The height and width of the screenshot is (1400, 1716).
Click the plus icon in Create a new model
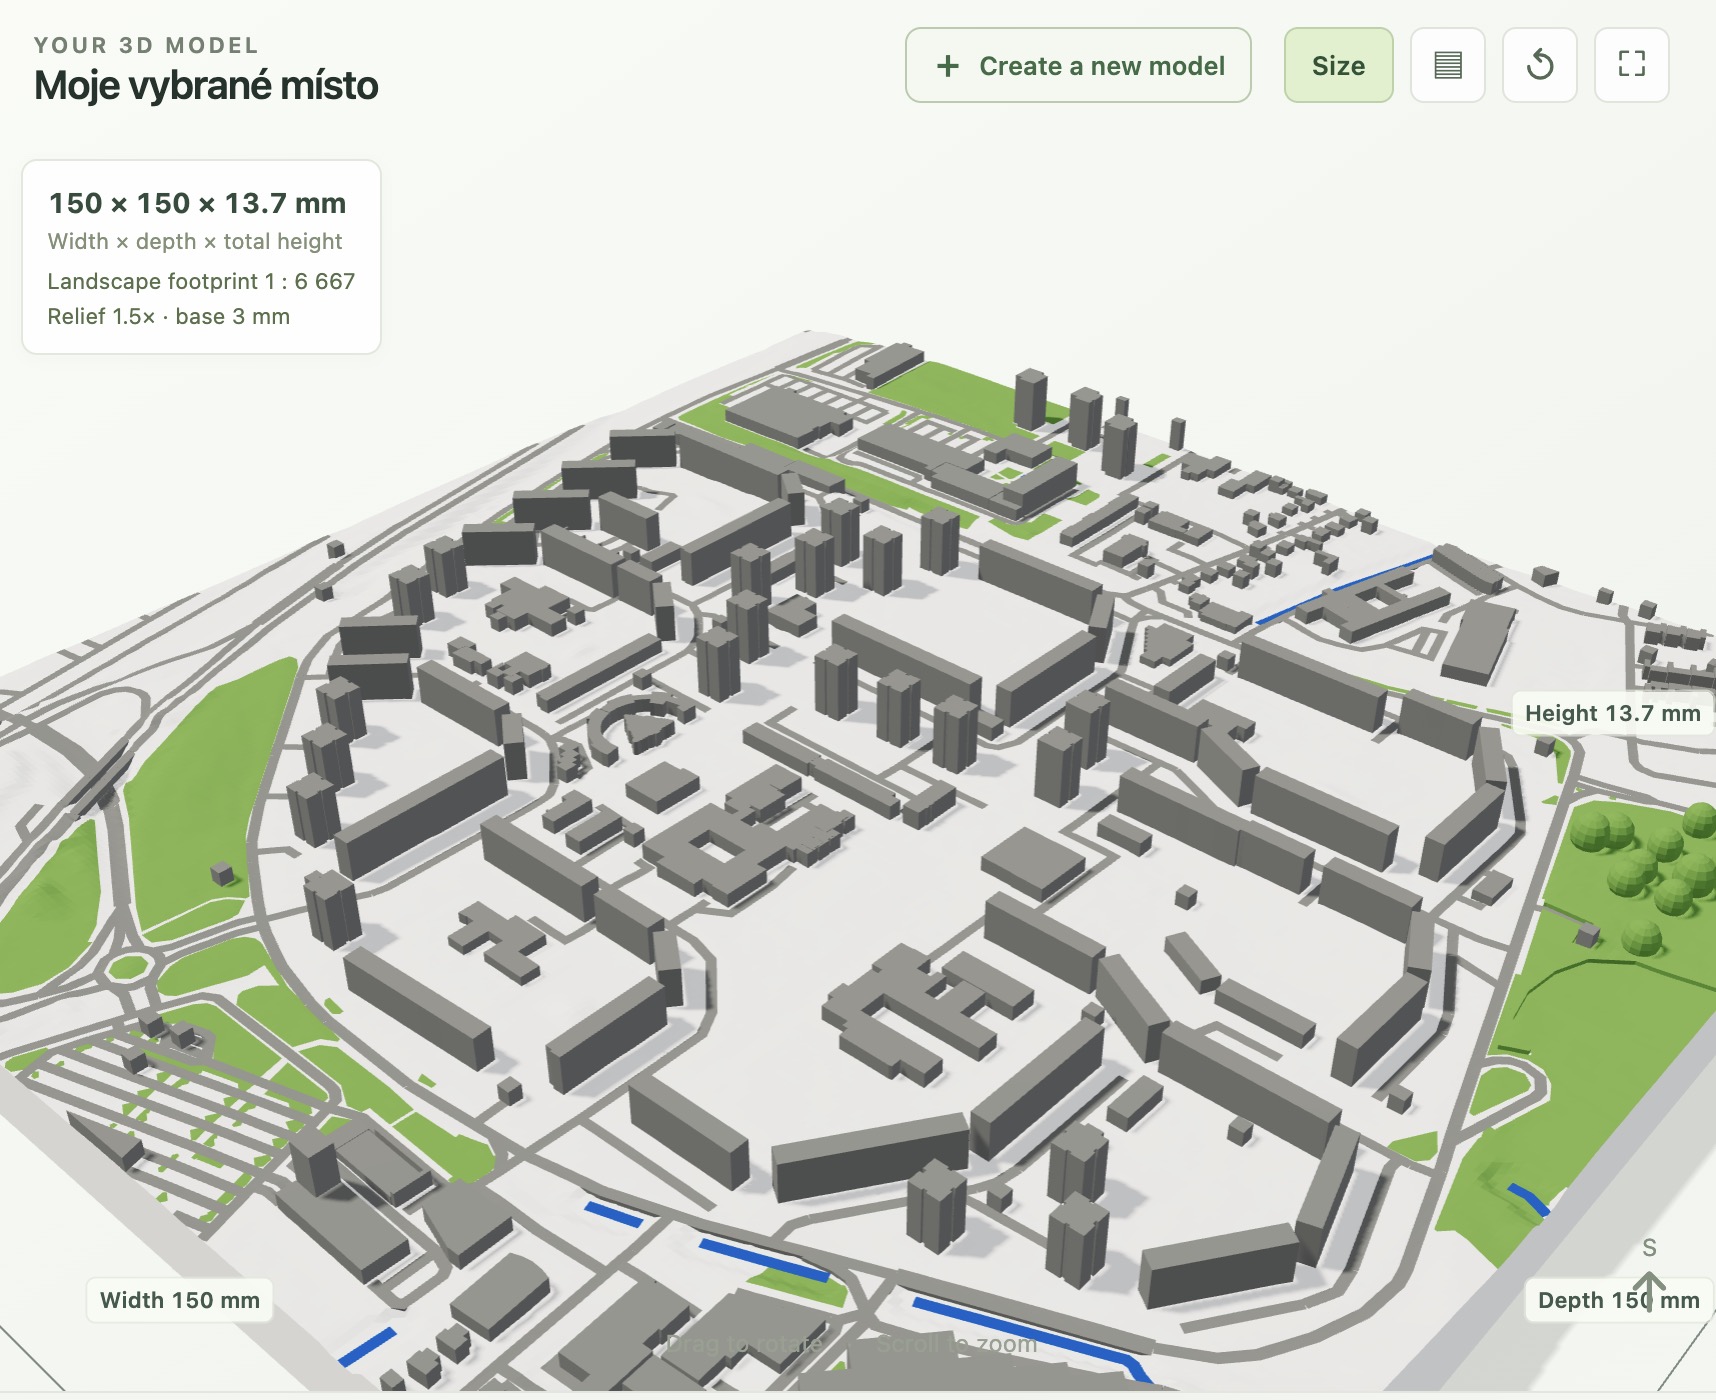point(947,66)
